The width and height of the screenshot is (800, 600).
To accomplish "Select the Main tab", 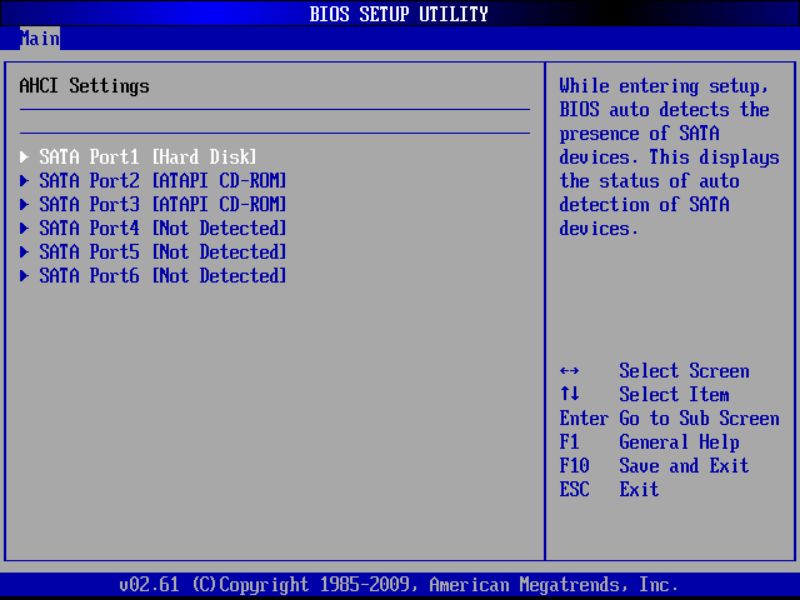I will [40, 38].
